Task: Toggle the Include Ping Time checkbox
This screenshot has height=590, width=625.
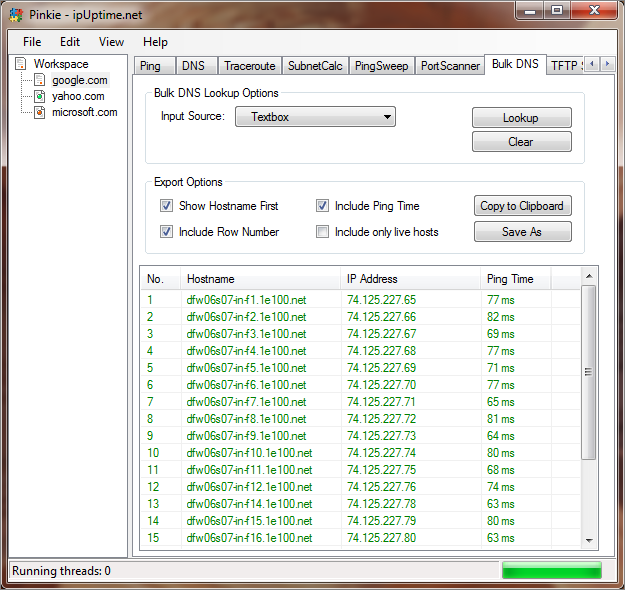Action: (x=323, y=206)
